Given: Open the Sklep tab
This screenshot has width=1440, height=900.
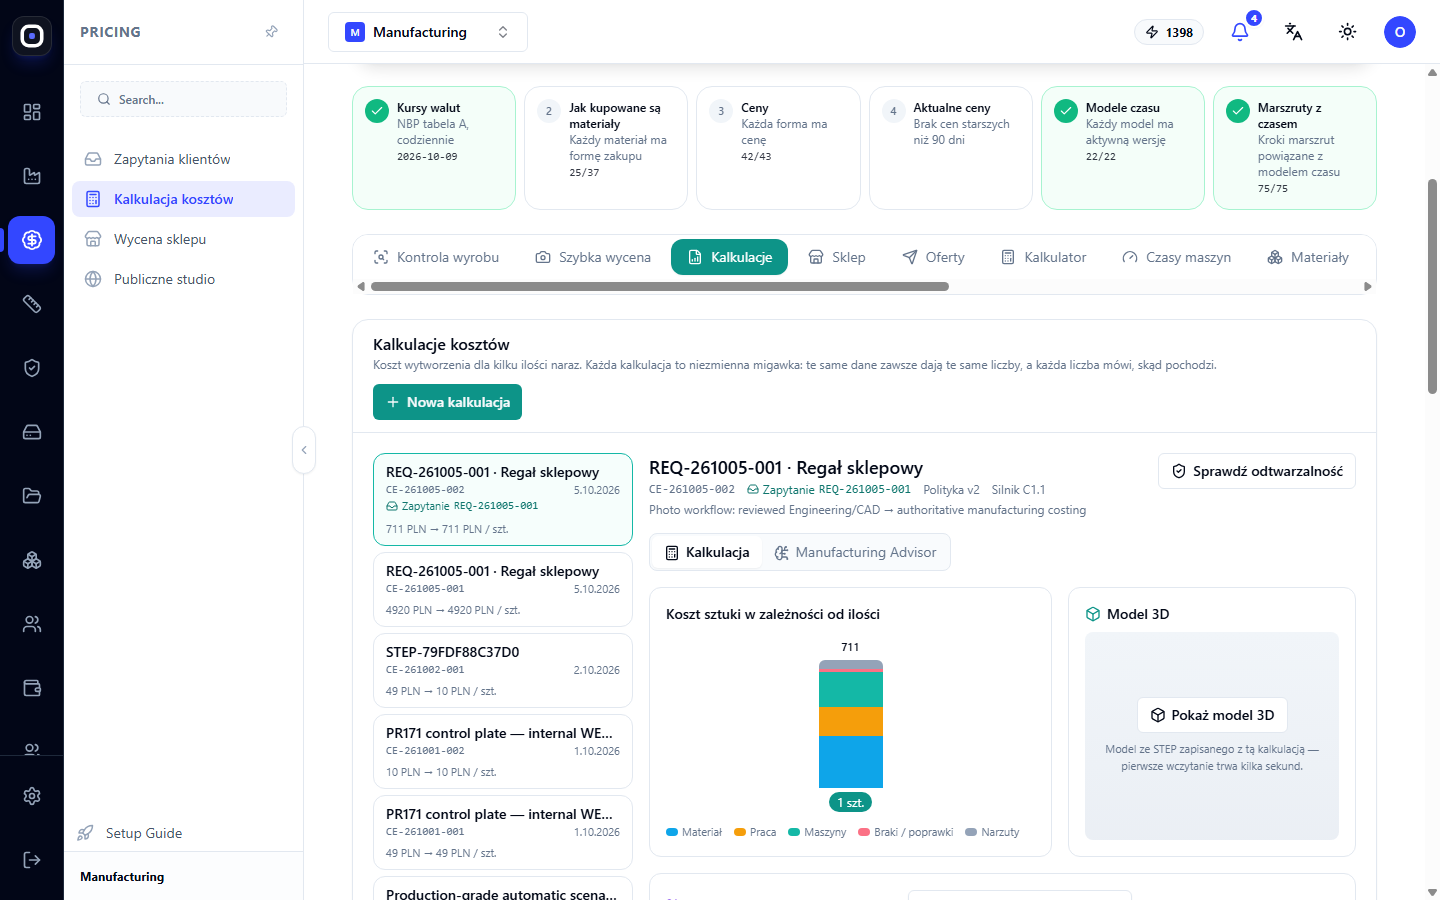Looking at the screenshot, I should [837, 257].
